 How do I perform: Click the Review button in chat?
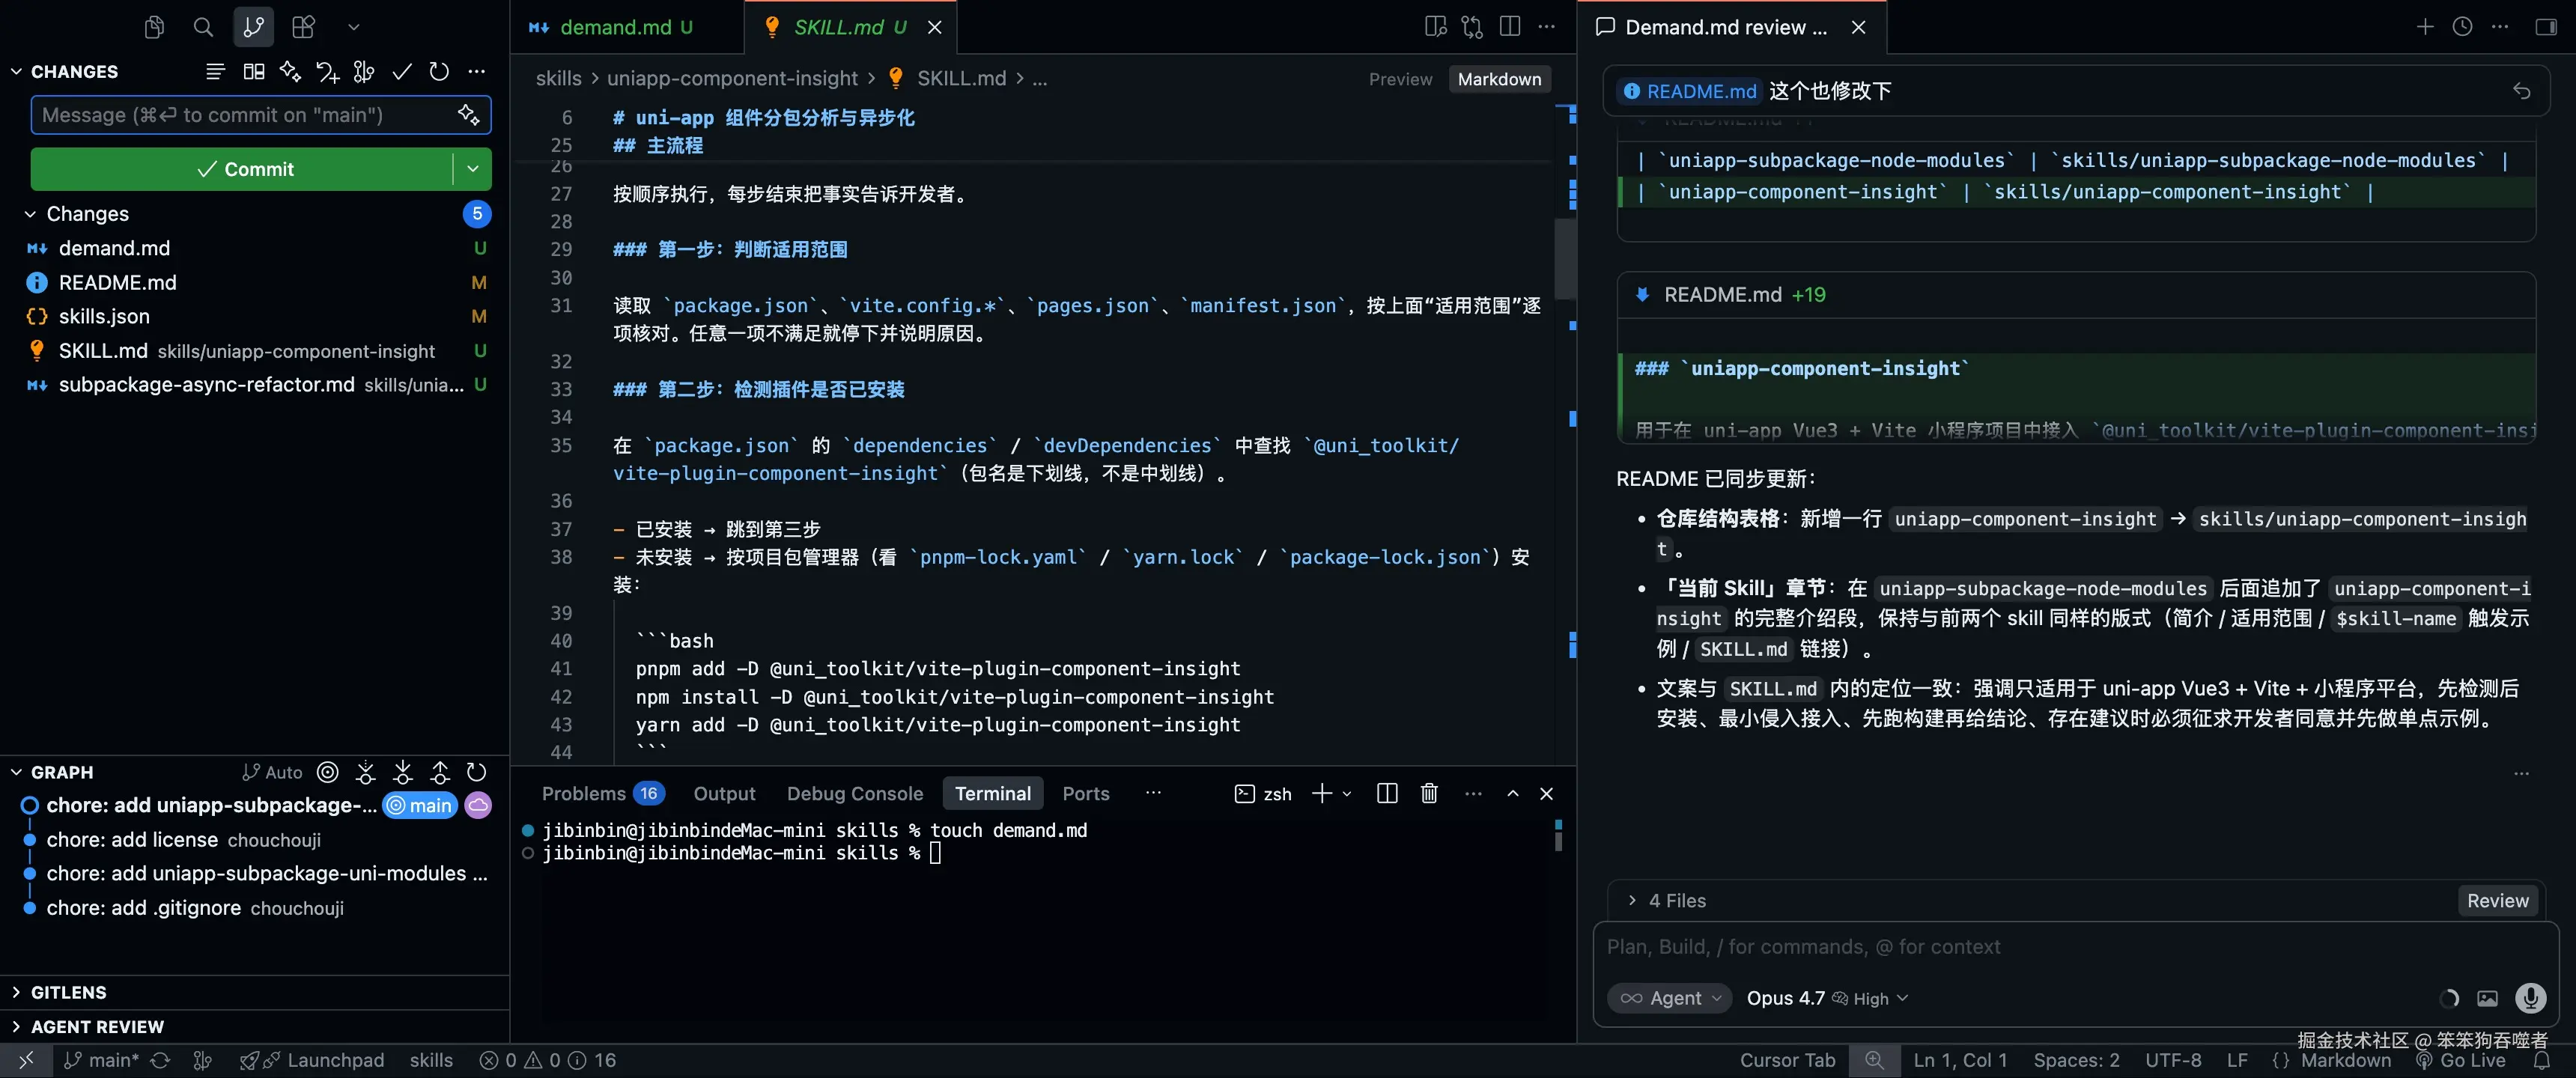click(2497, 900)
